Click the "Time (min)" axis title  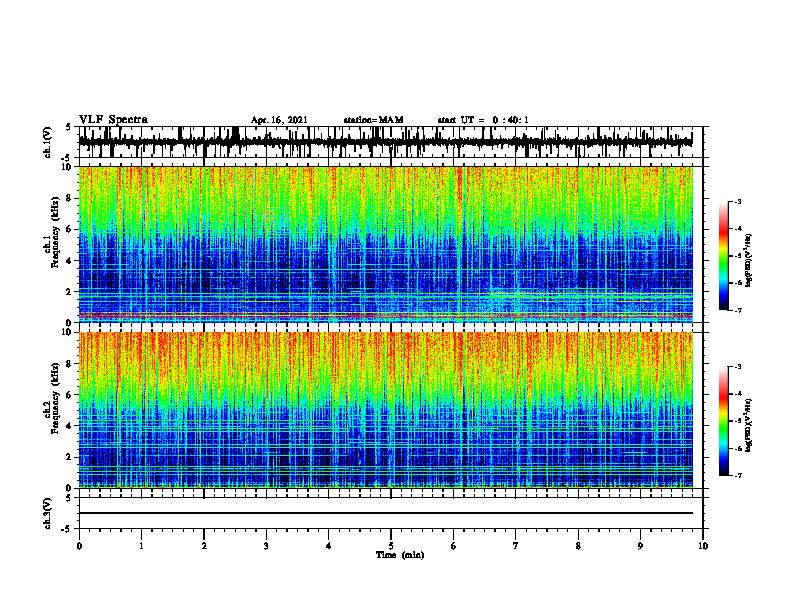pyautogui.click(x=400, y=555)
